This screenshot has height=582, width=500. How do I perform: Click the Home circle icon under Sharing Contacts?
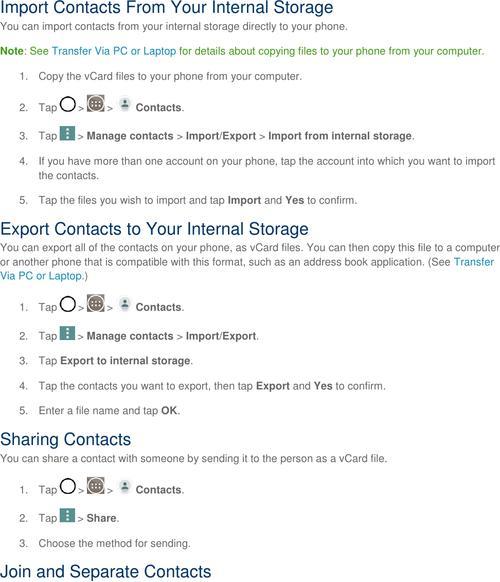[x=68, y=486]
